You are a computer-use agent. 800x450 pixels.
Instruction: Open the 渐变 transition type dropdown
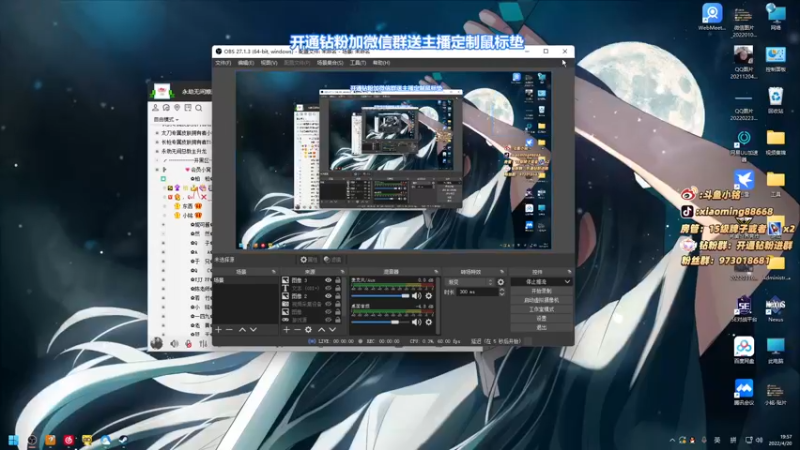pyautogui.click(x=469, y=282)
